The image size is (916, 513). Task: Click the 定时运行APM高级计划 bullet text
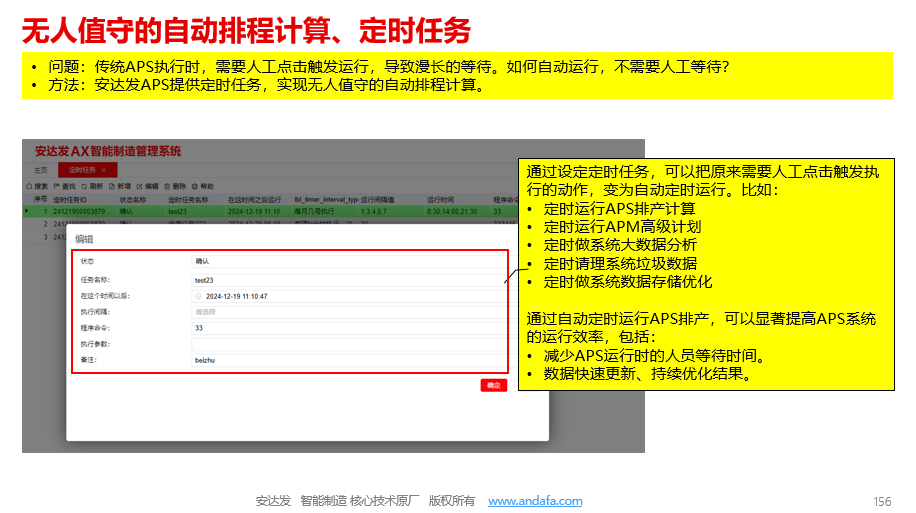[x=622, y=227]
